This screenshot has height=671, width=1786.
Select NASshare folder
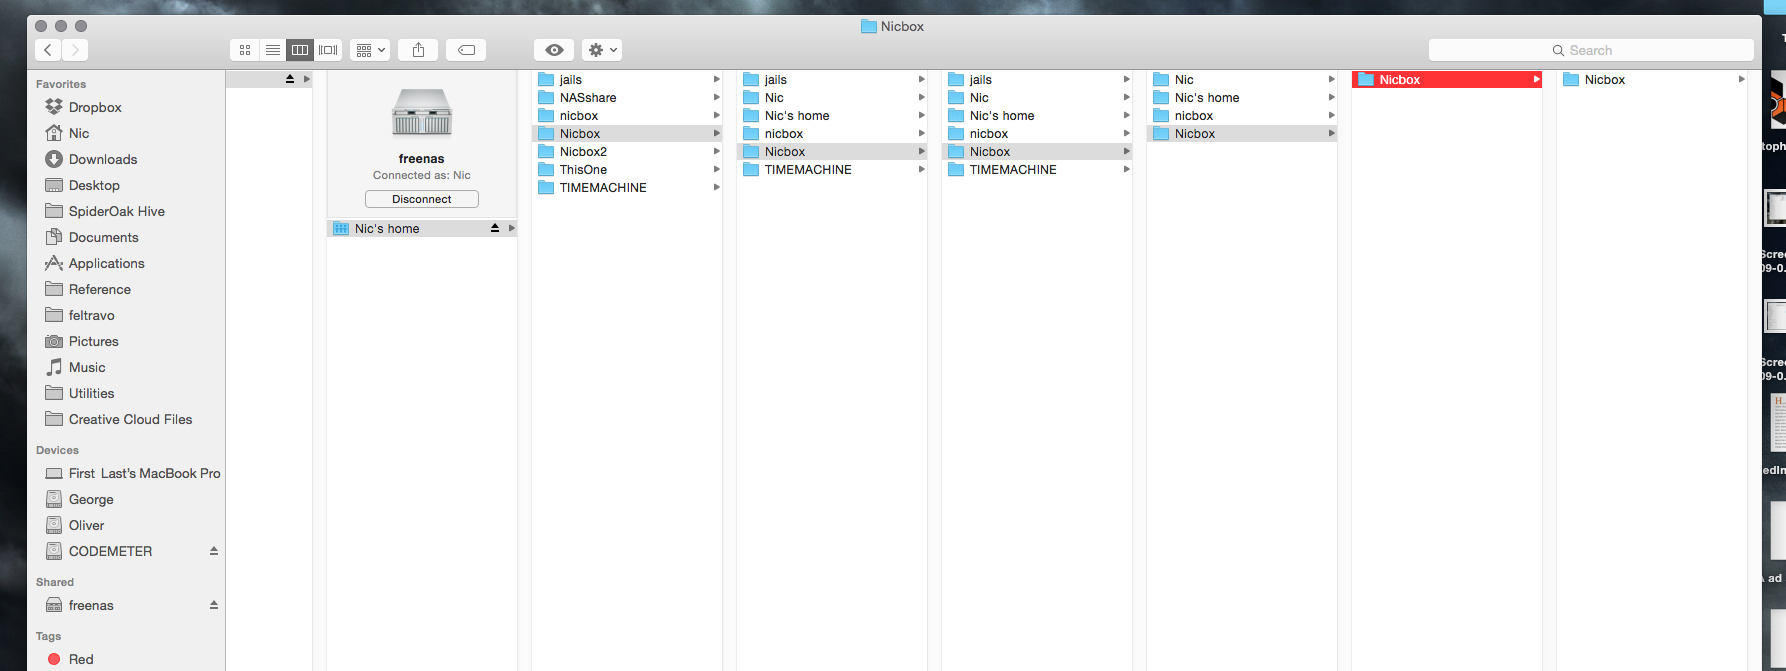click(x=588, y=97)
